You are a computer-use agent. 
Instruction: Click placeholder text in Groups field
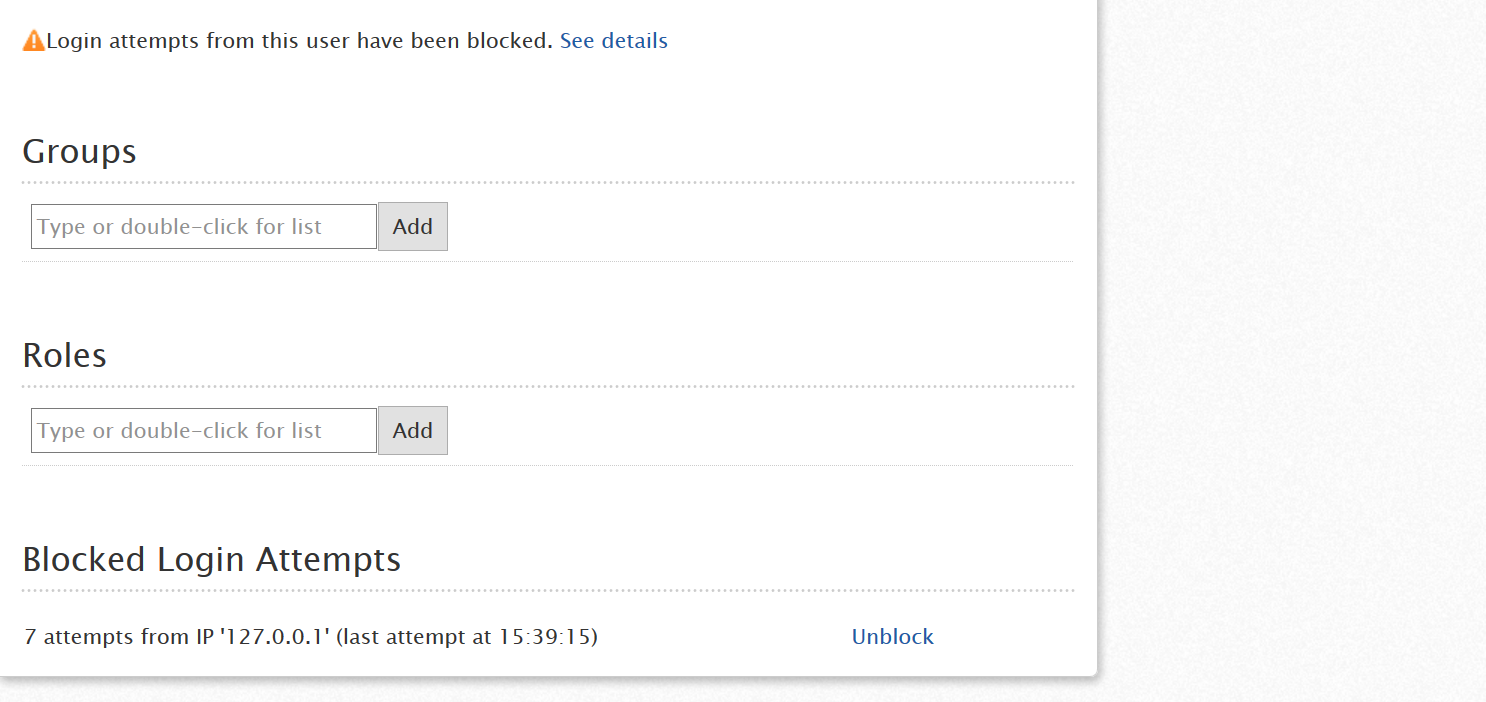[x=180, y=227]
